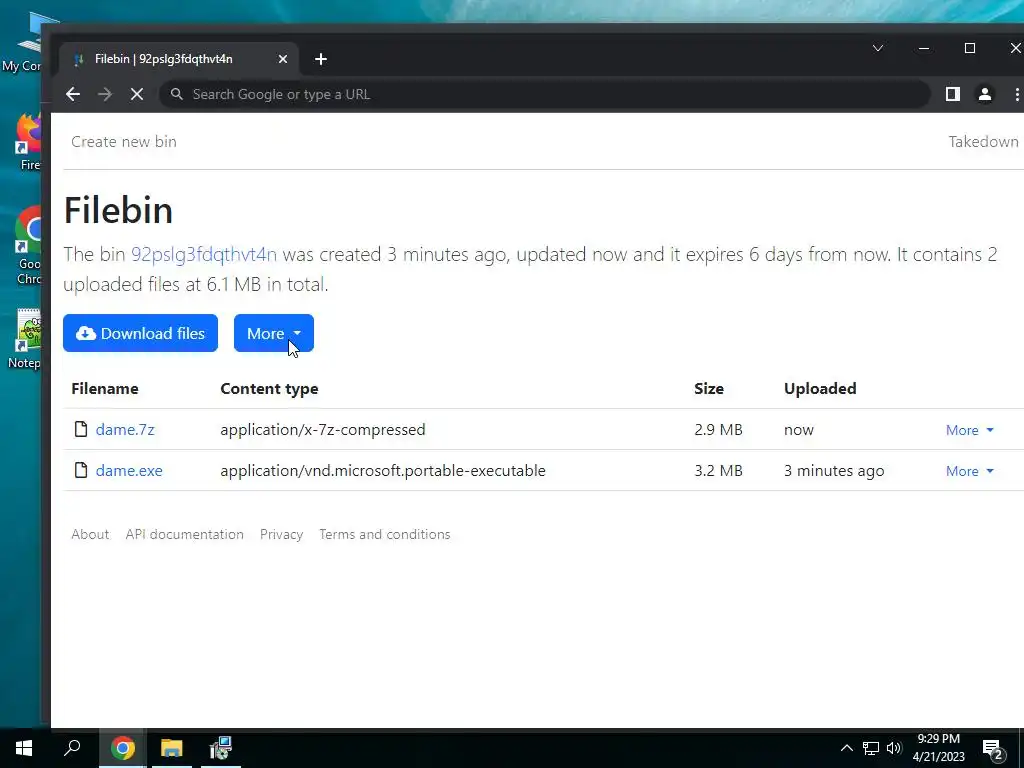Screen dimensions: 1024x768
Task: Click Chrome icon in taskbar
Action: coord(122,748)
